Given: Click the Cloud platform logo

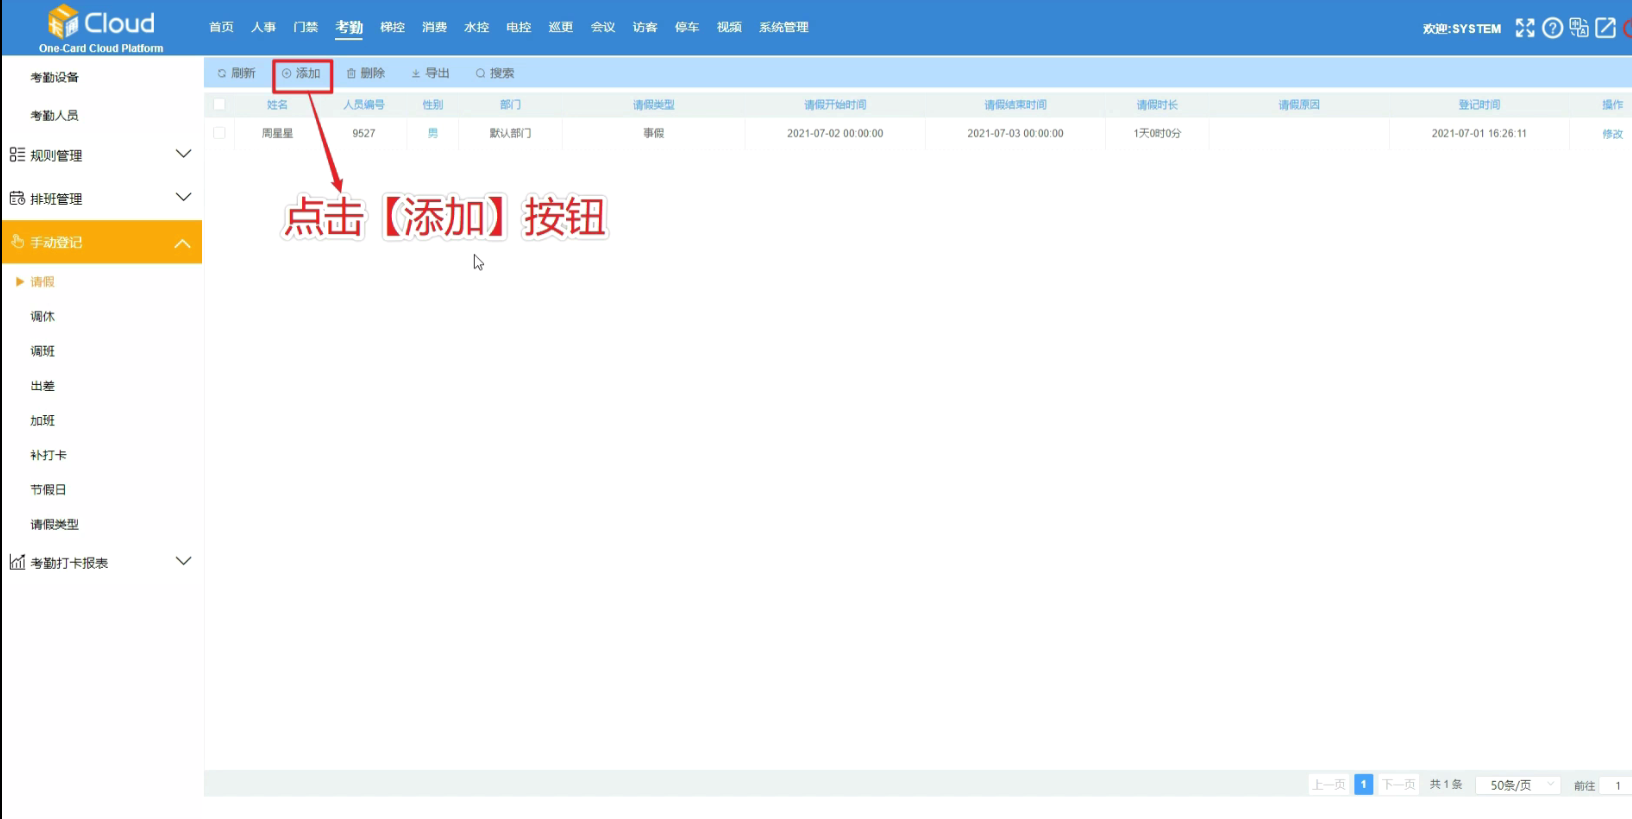Looking at the screenshot, I should [x=101, y=28].
